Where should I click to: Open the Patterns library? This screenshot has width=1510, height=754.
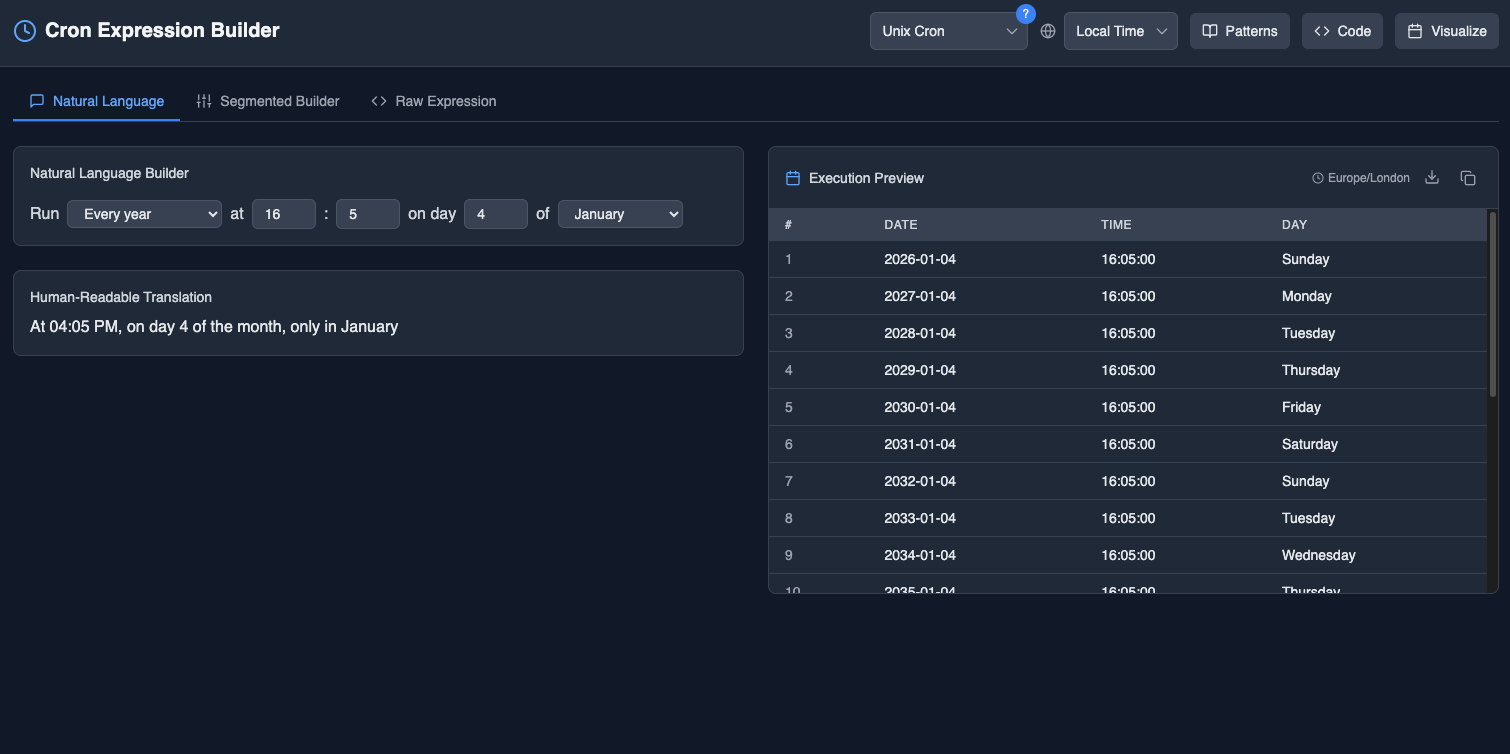(1240, 31)
